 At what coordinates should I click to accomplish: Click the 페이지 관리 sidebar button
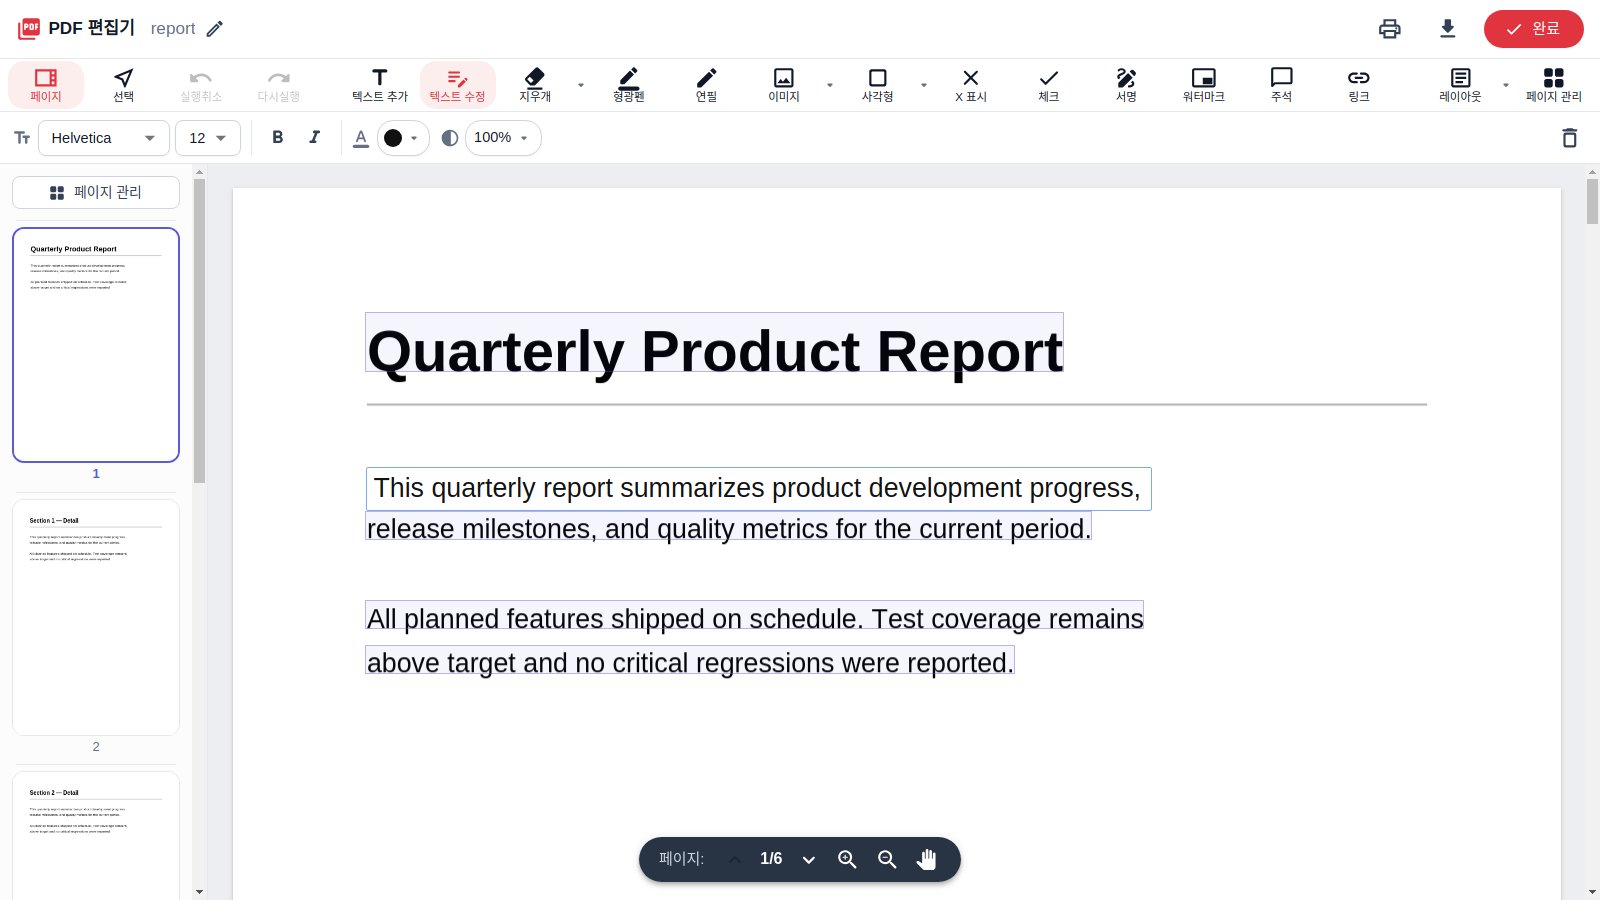pyautogui.click(x=96, y=192)
